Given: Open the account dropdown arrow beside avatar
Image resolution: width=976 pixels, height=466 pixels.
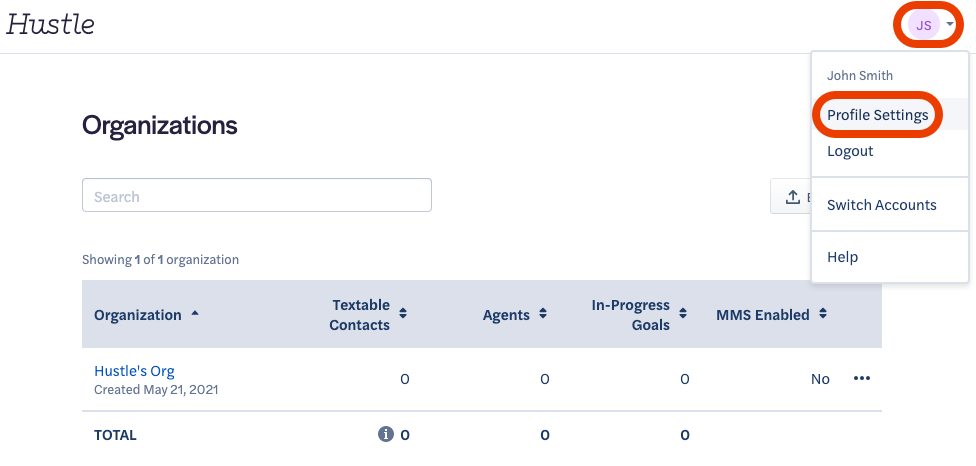Looking at the screenshot, I should point(950,25).
